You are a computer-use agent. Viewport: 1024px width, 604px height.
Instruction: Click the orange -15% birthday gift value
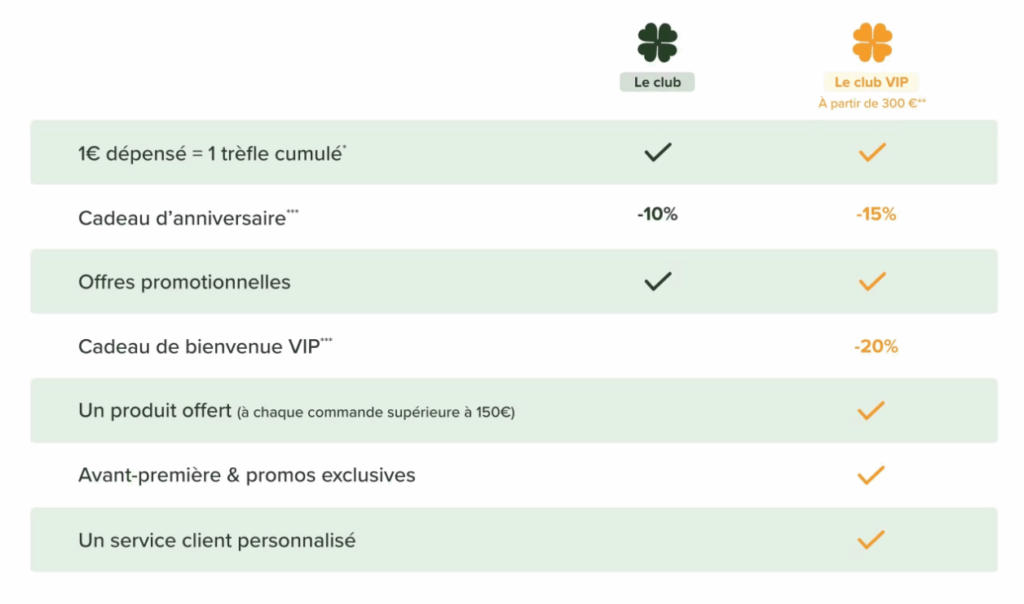click(876, 214)
